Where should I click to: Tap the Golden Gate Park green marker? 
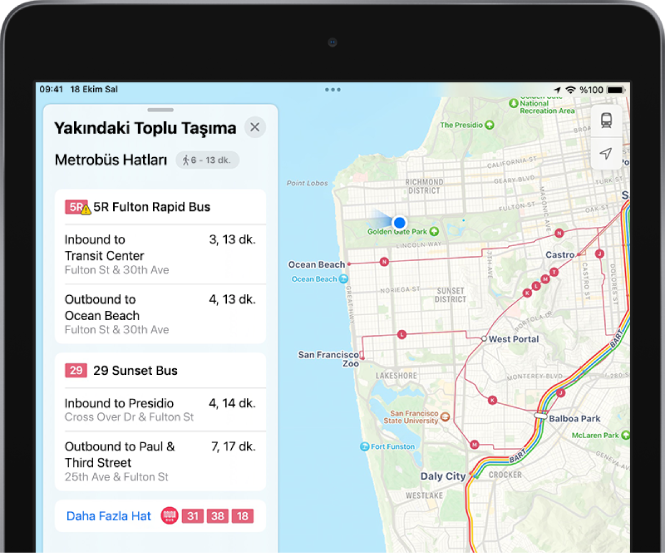click(x=434, y=232)
